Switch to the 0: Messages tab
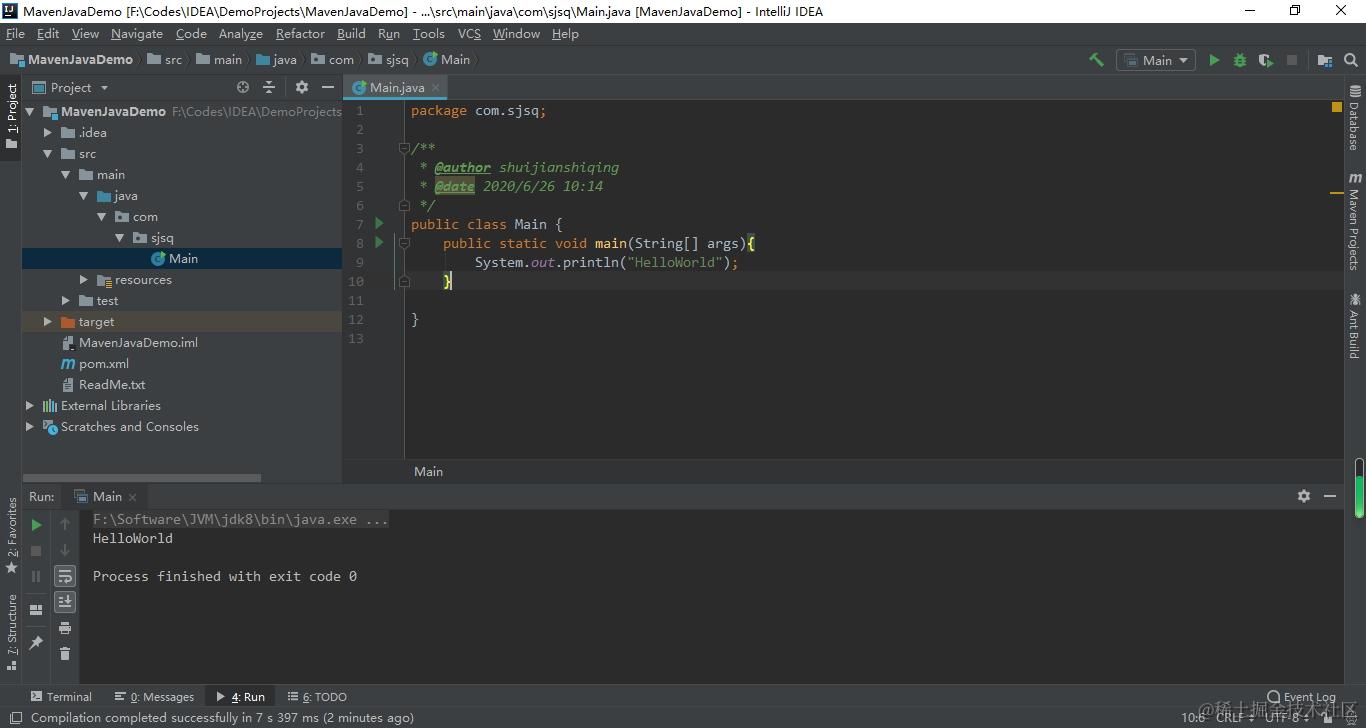Screen dimensions: 1366x728 154,697
